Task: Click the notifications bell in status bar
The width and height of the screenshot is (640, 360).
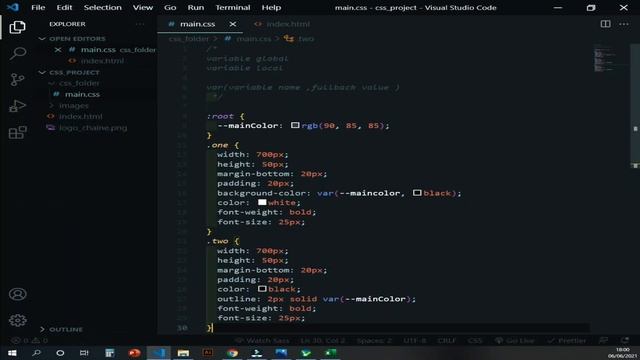Action: point(625,340)
